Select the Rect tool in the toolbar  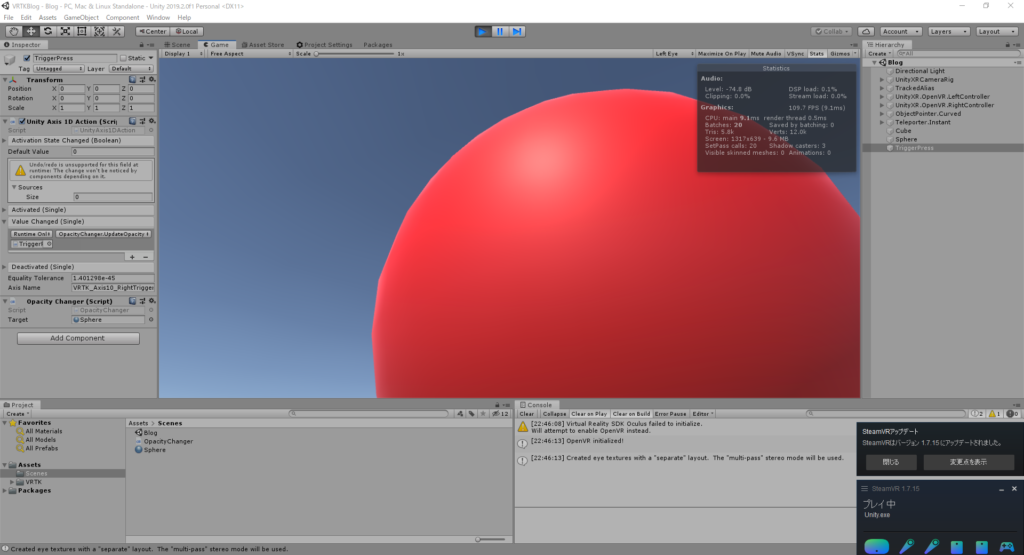click(x=82, y=31)
